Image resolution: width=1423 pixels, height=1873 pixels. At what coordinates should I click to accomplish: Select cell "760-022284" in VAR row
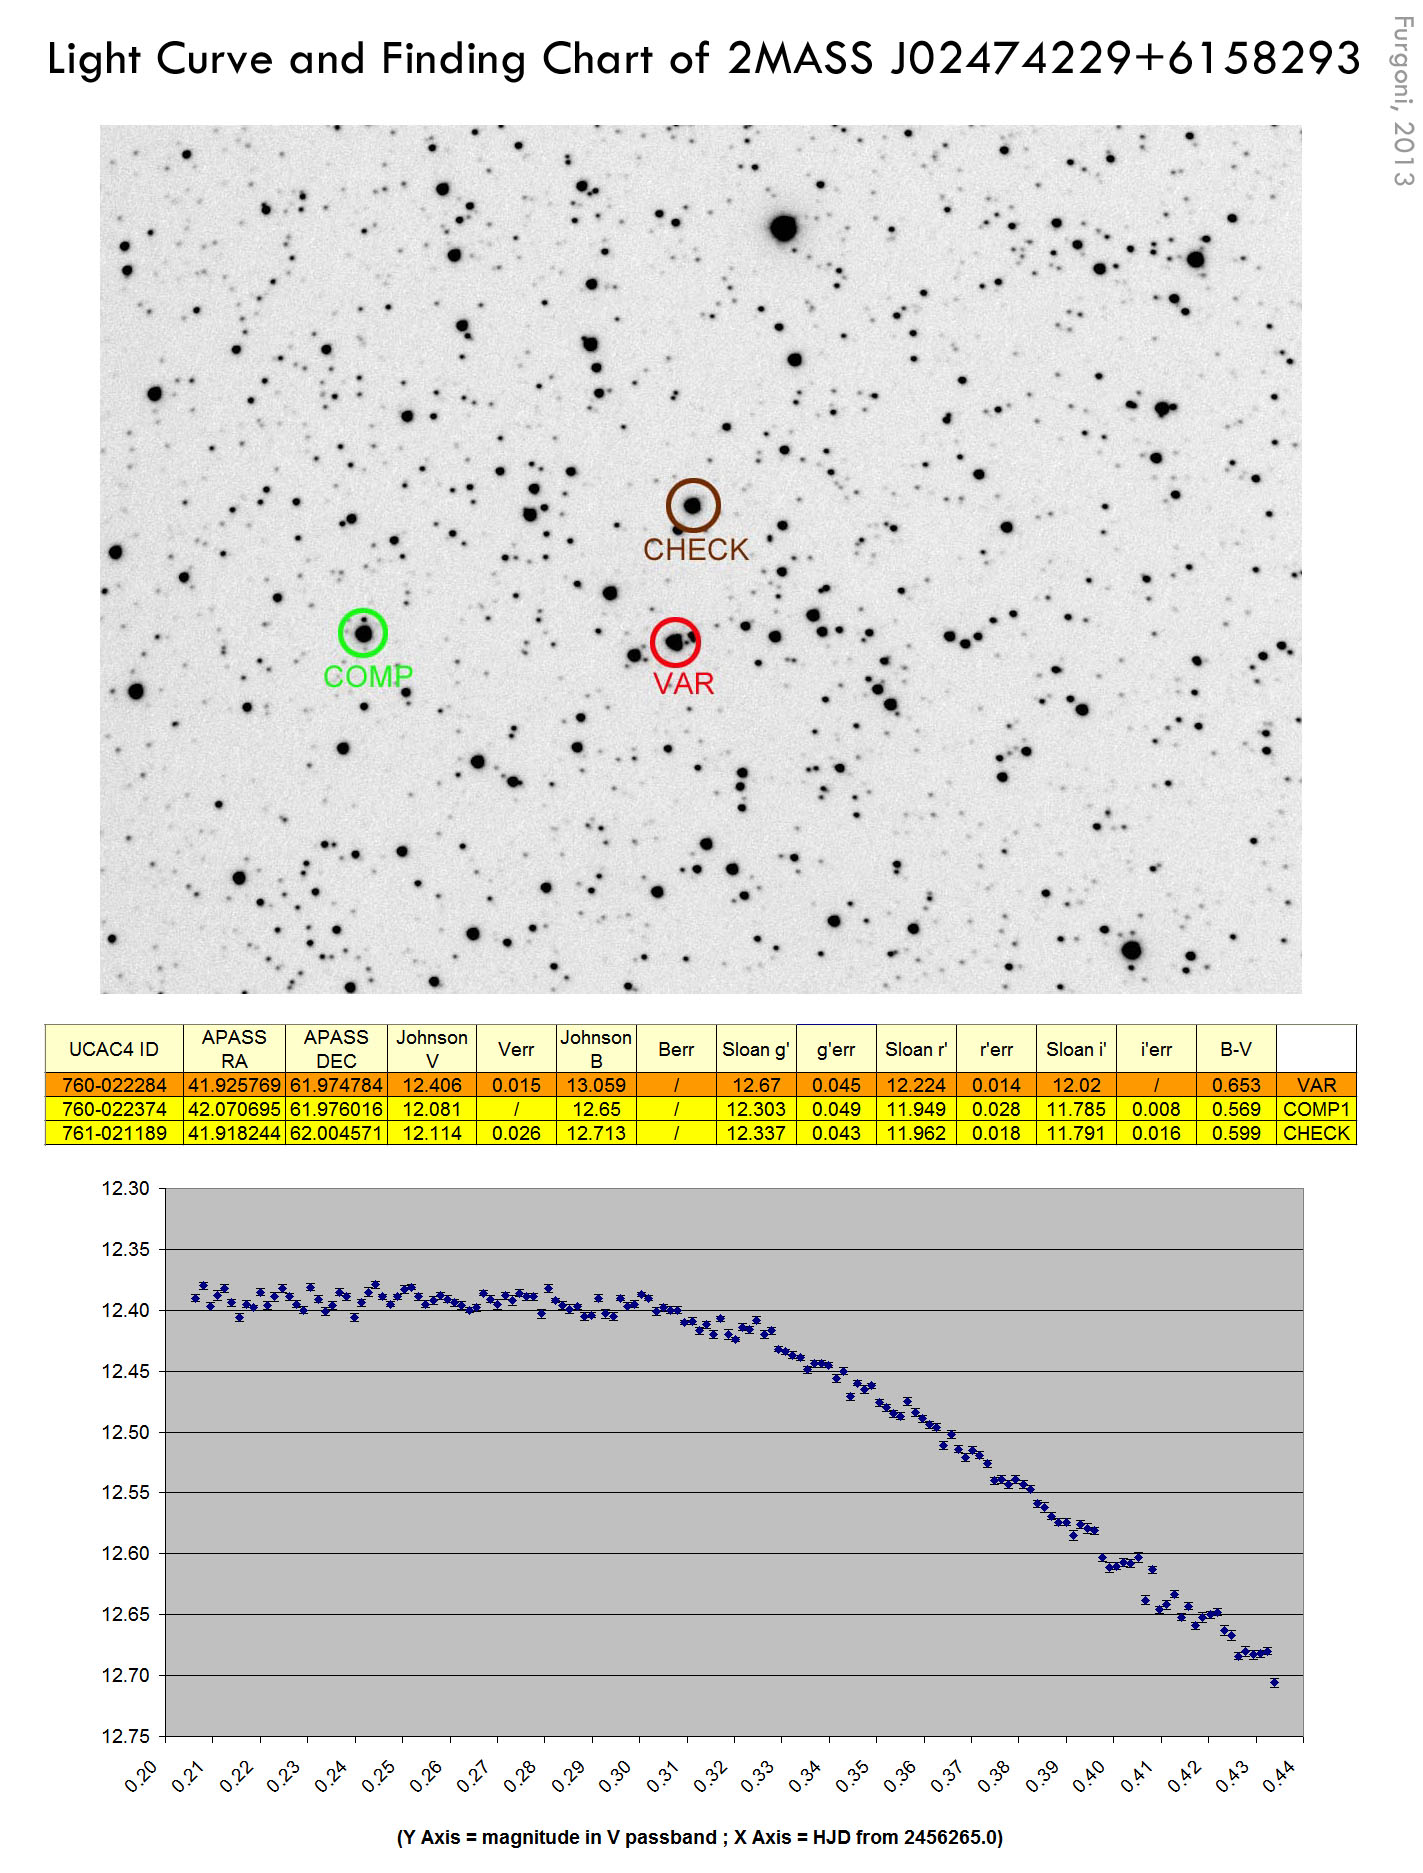[114, 1085]
